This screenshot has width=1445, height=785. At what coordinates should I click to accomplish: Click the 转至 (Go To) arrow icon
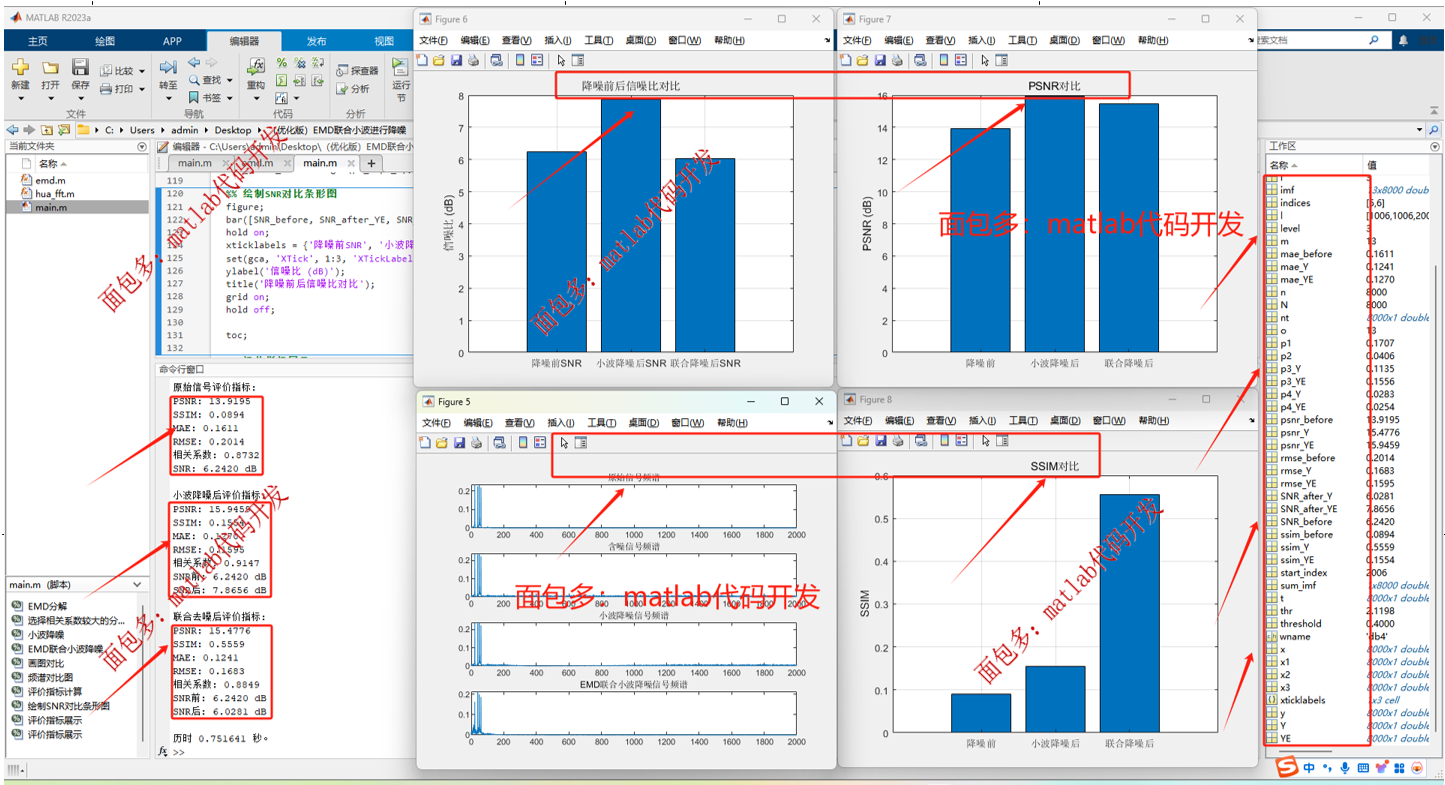point(168,68)
